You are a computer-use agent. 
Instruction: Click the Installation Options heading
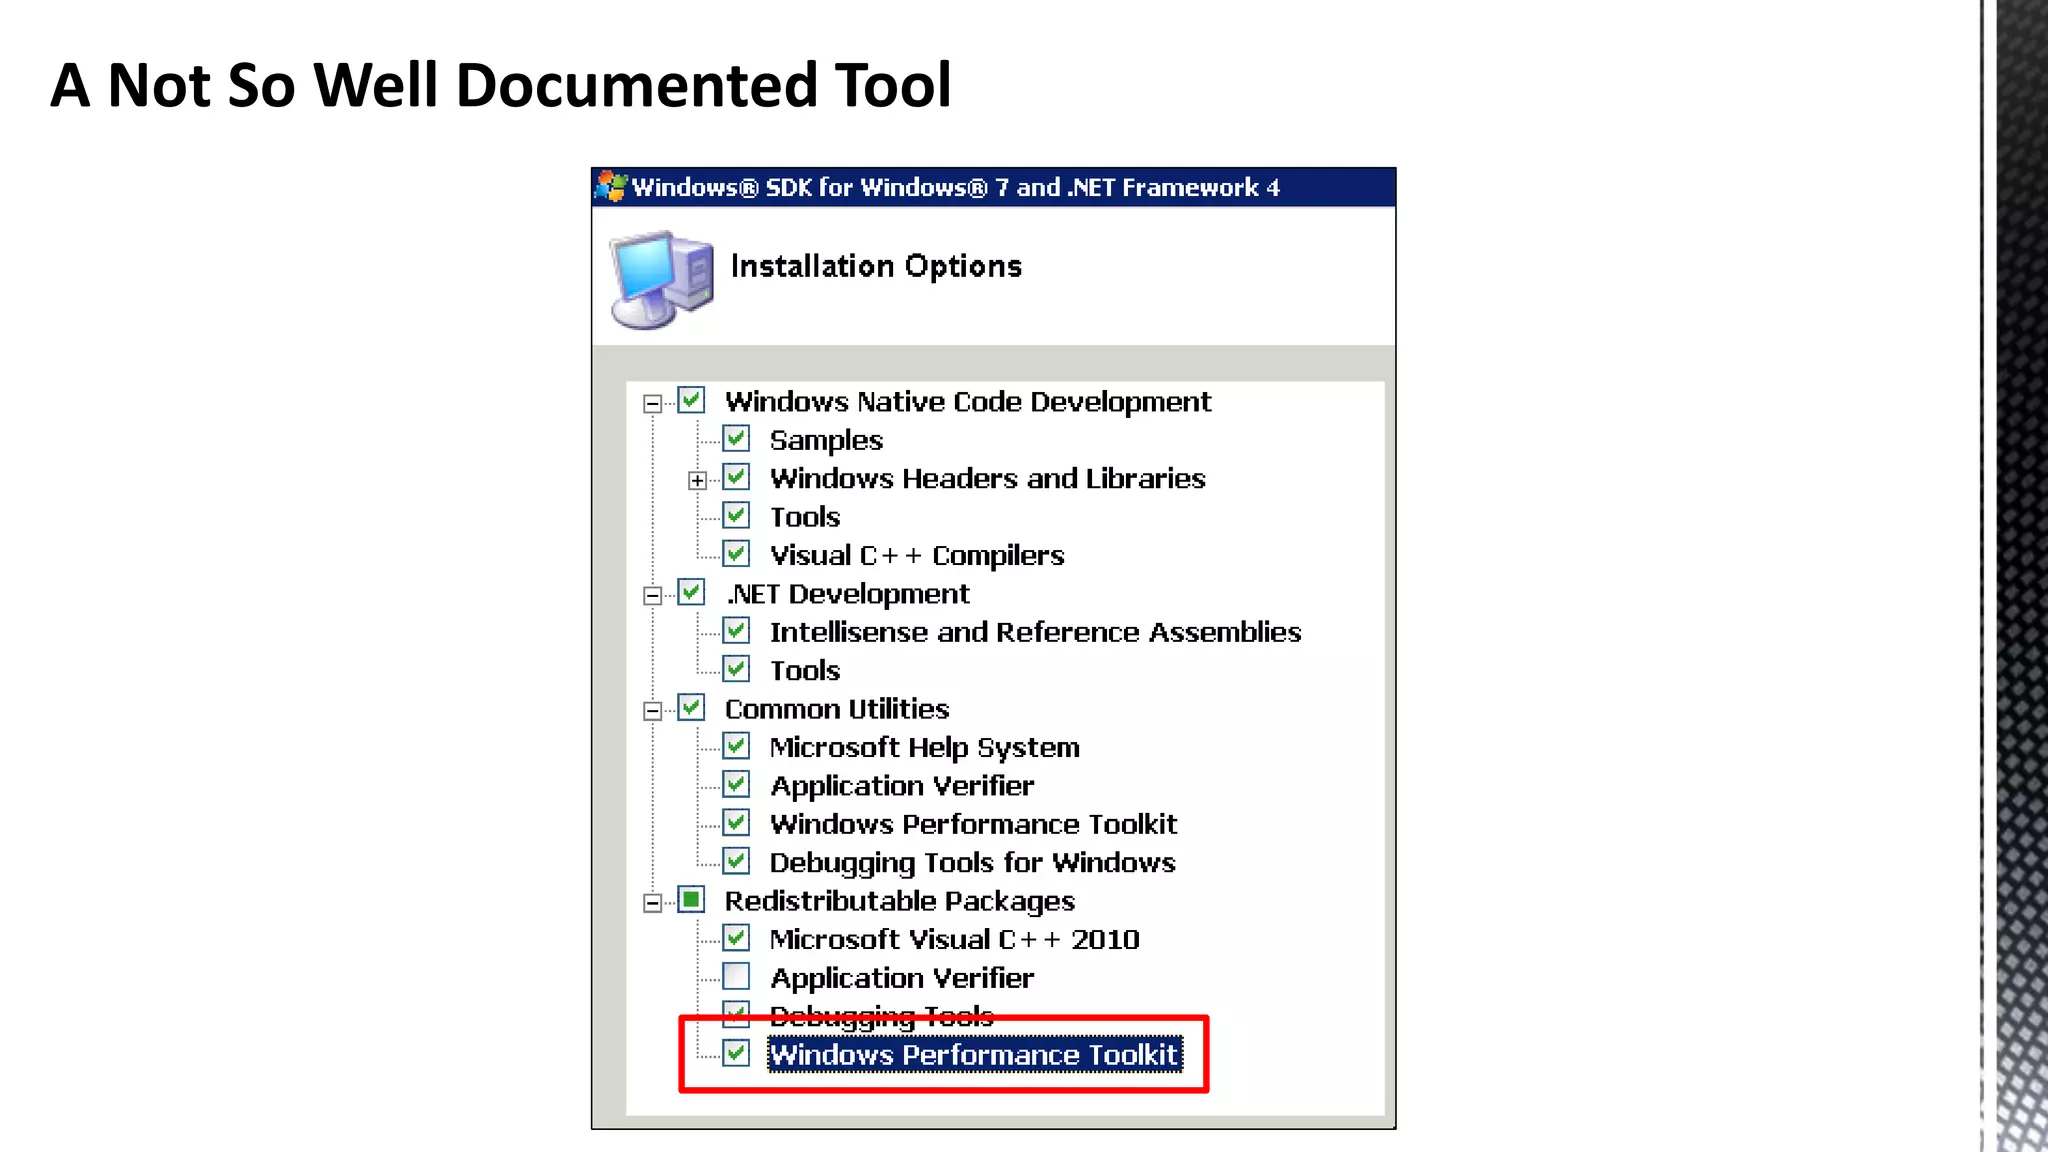[876, 266]
